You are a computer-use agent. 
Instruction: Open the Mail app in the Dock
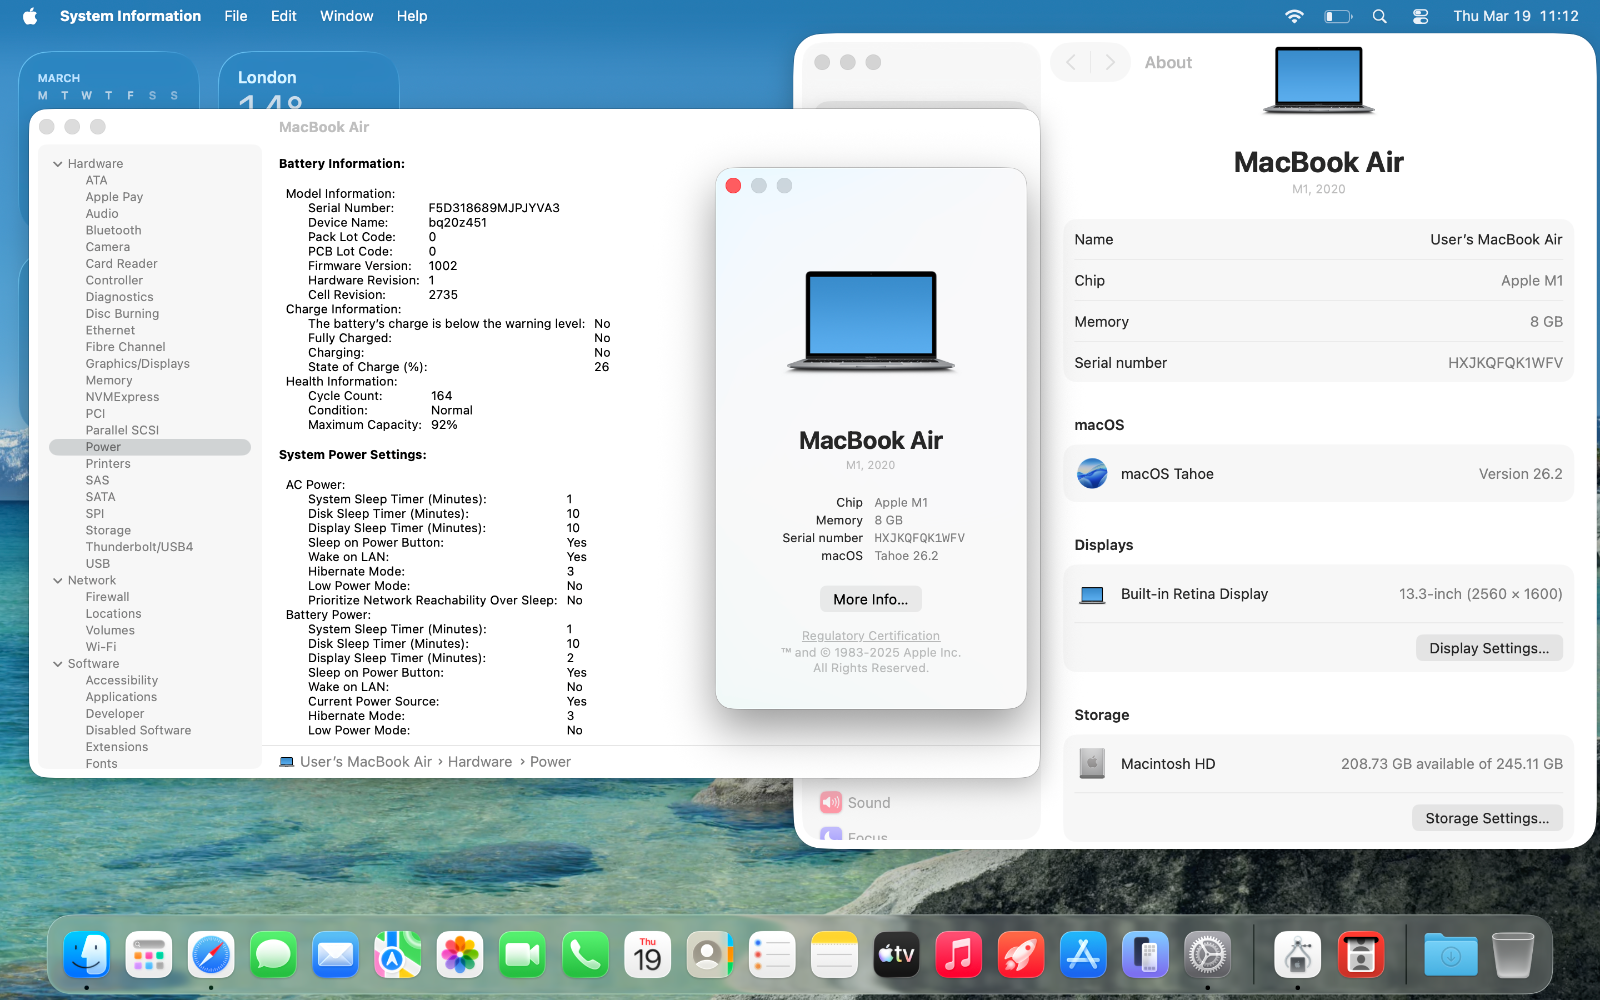pos(336,955)
